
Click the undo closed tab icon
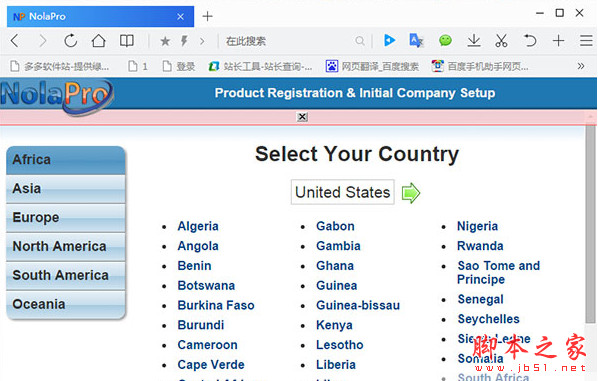tap(530, 40)
